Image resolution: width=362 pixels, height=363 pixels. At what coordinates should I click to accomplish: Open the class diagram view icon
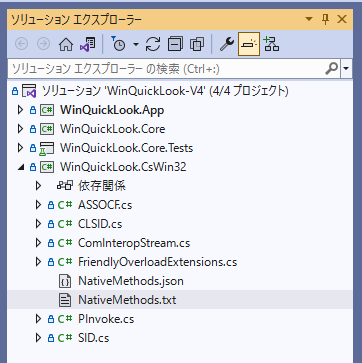[271, 44]
